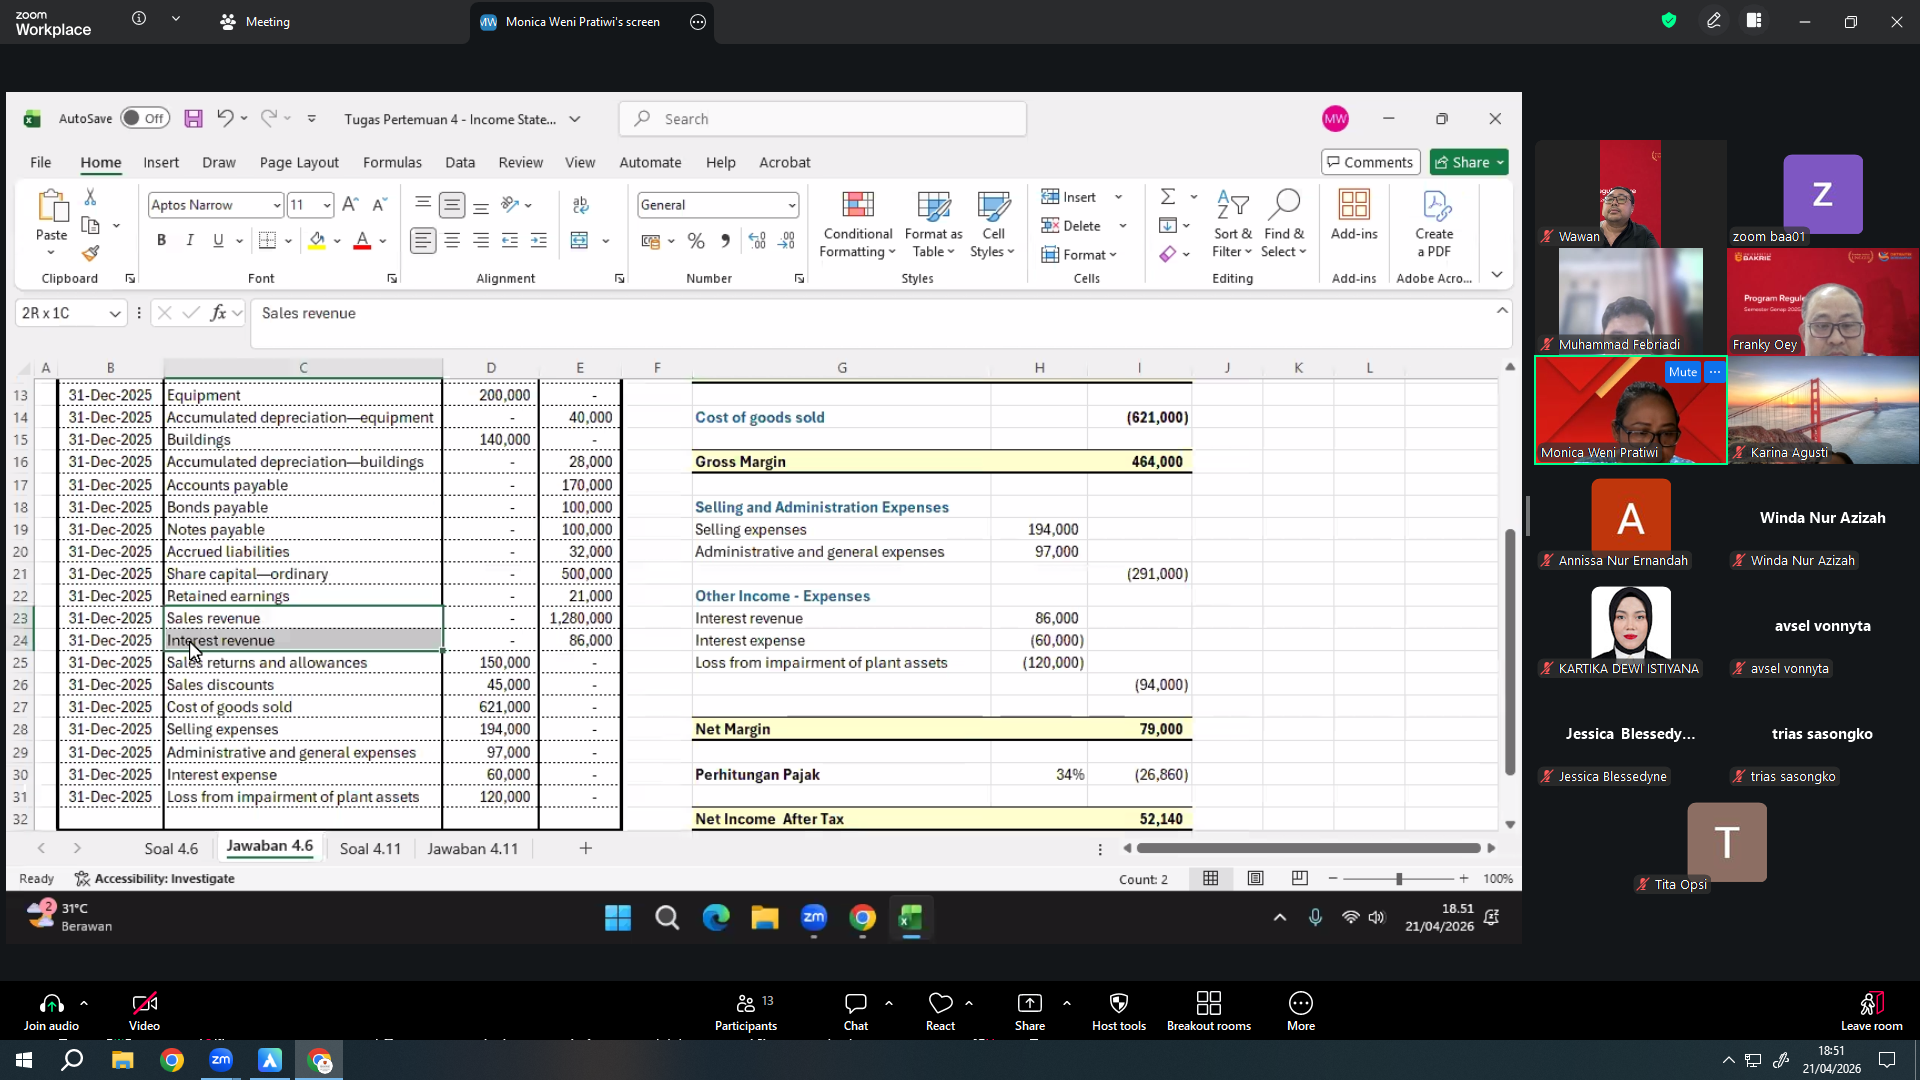Open the font size 11 dropdown
The width and height of the screenshot is (1920, 1080).
pos(327,205)
